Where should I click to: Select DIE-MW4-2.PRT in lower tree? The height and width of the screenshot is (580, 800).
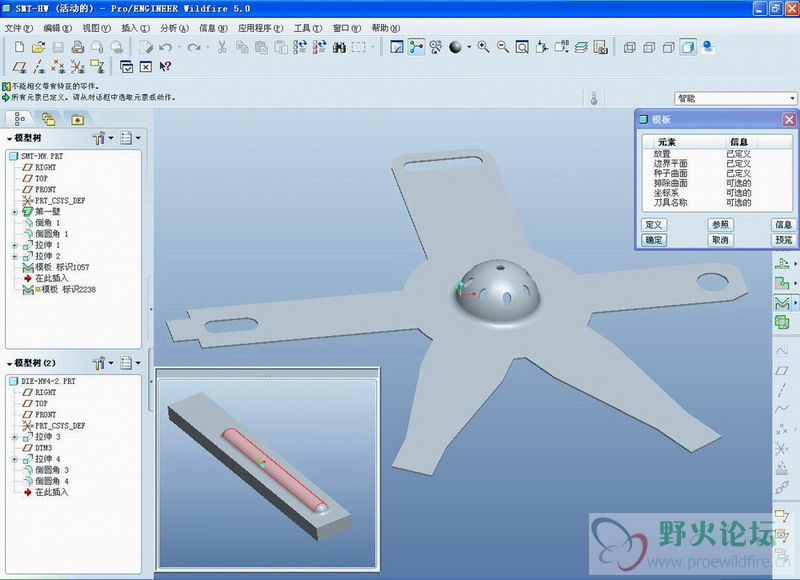42,381
